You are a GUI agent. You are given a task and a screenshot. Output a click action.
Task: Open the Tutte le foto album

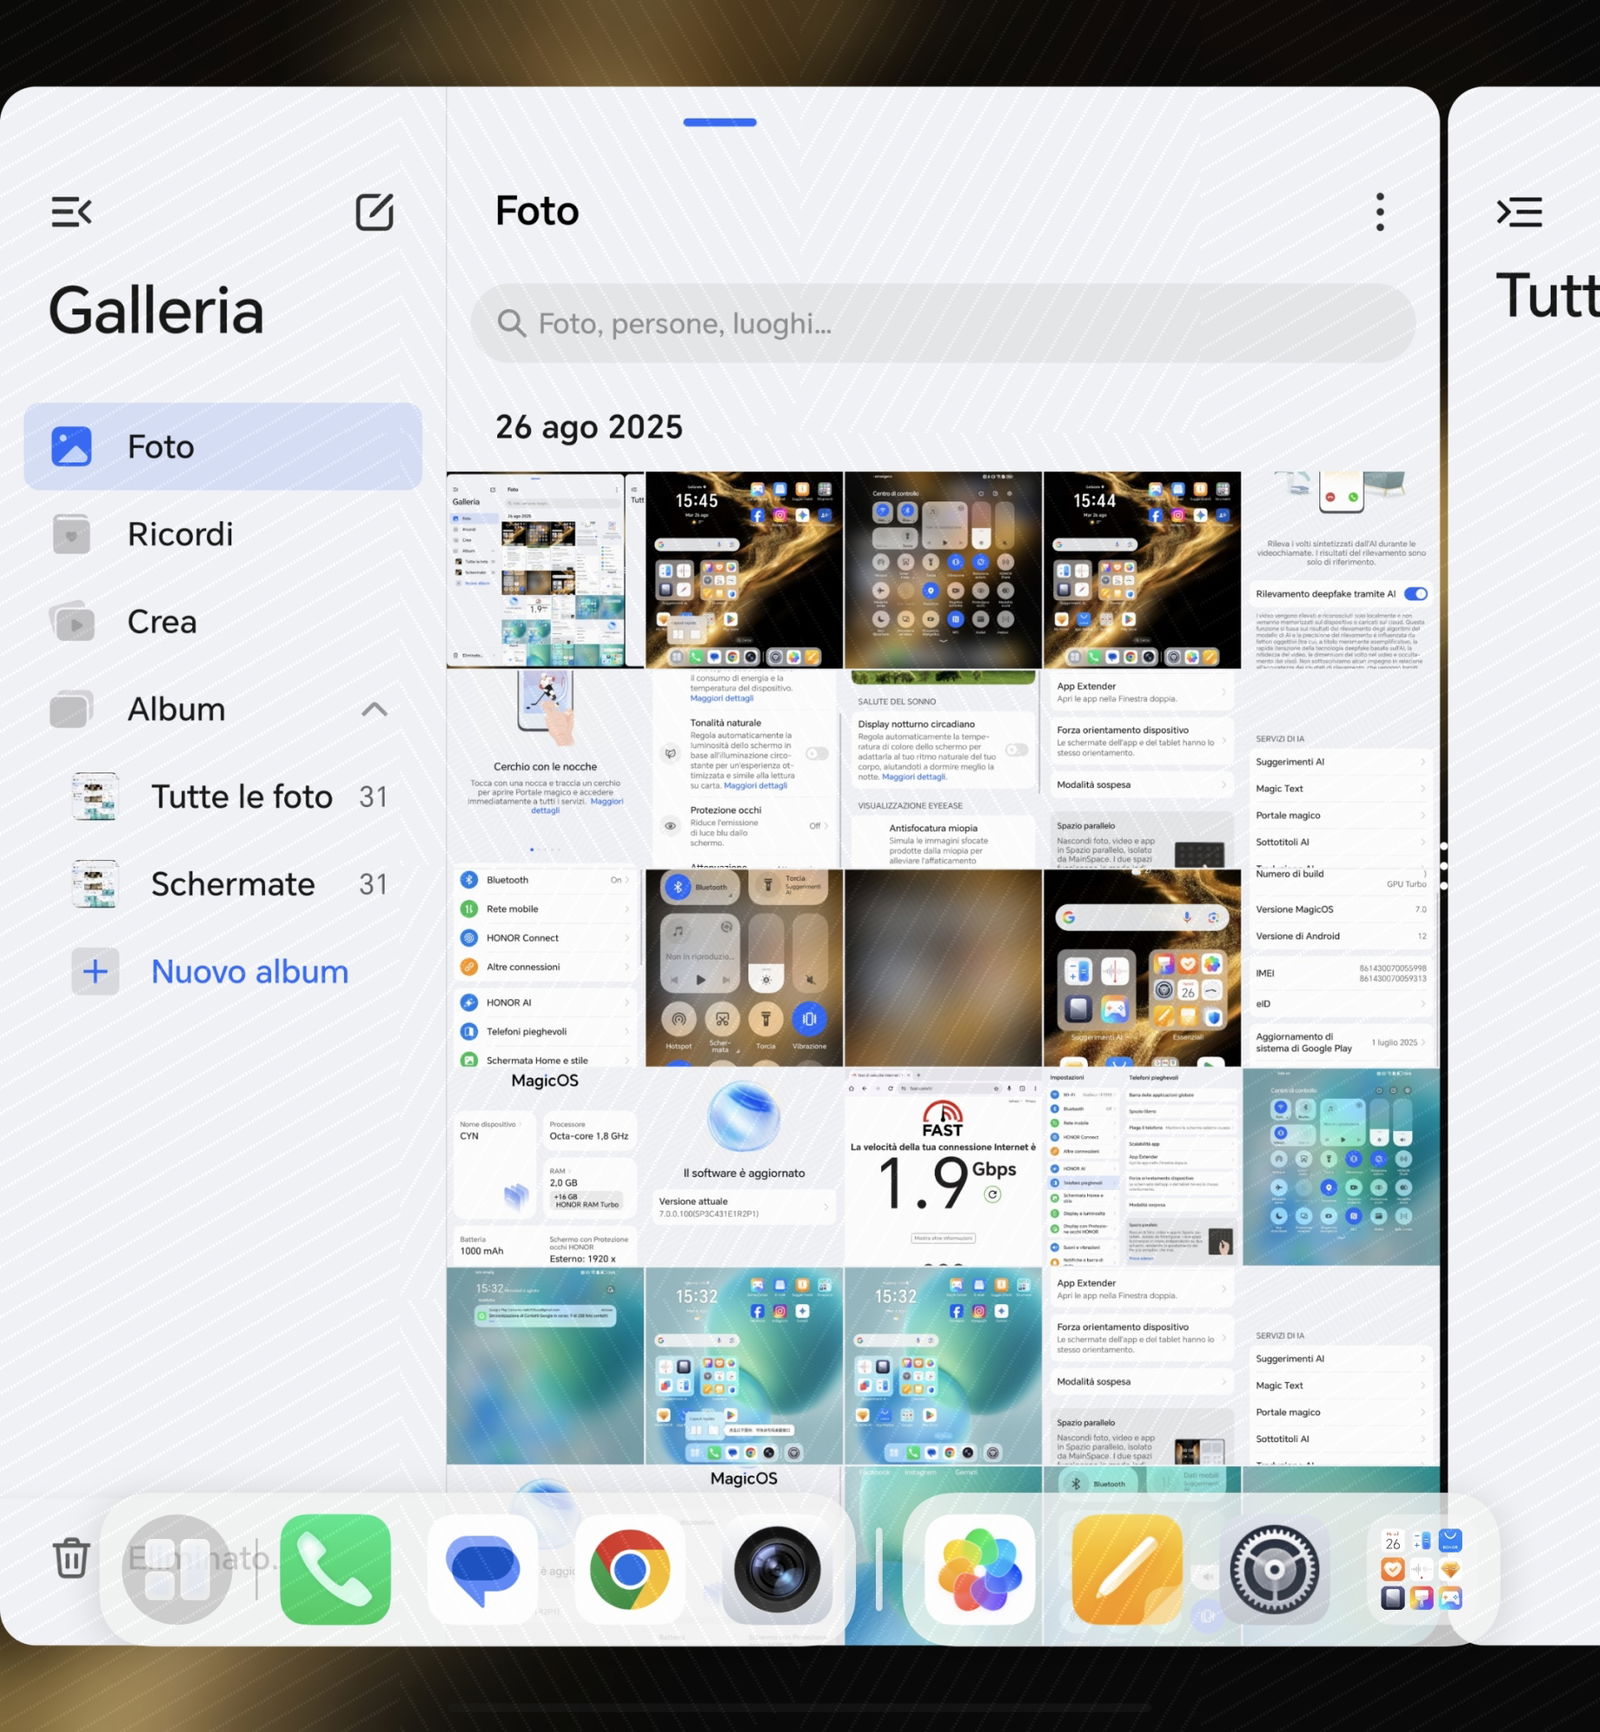coord(241,797)
